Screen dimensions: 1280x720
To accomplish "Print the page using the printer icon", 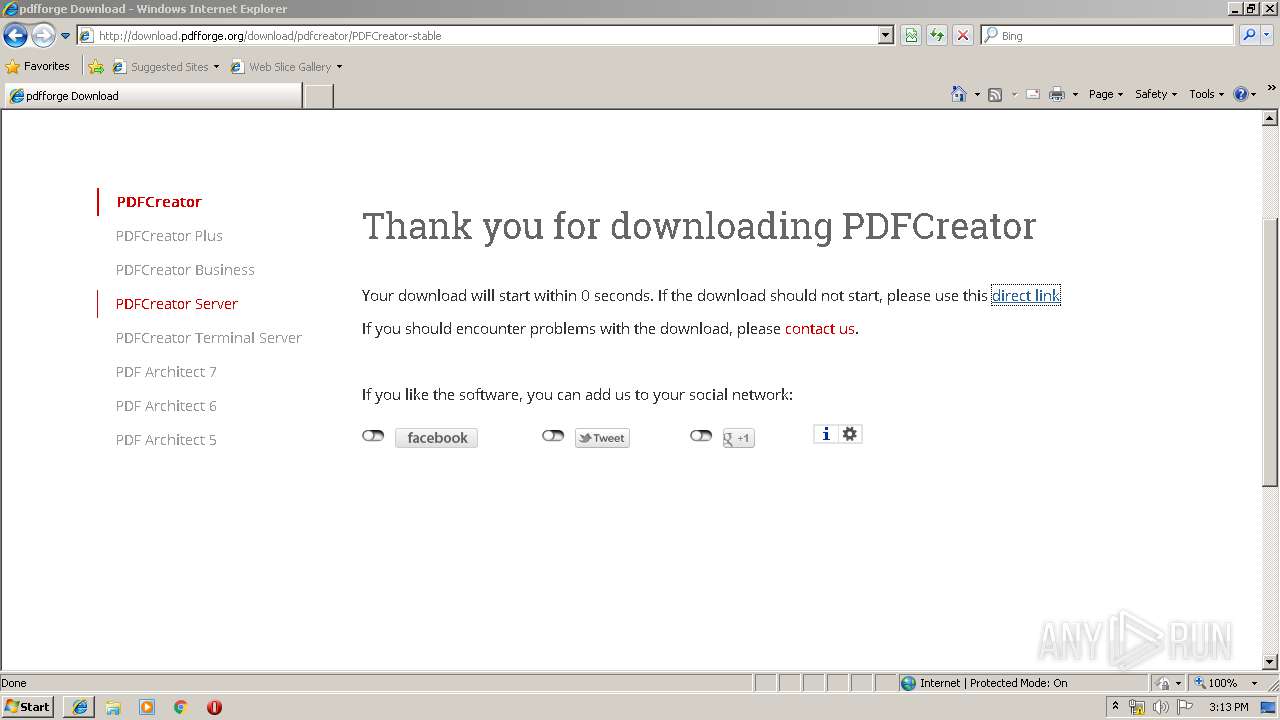I will point(1057,94).
